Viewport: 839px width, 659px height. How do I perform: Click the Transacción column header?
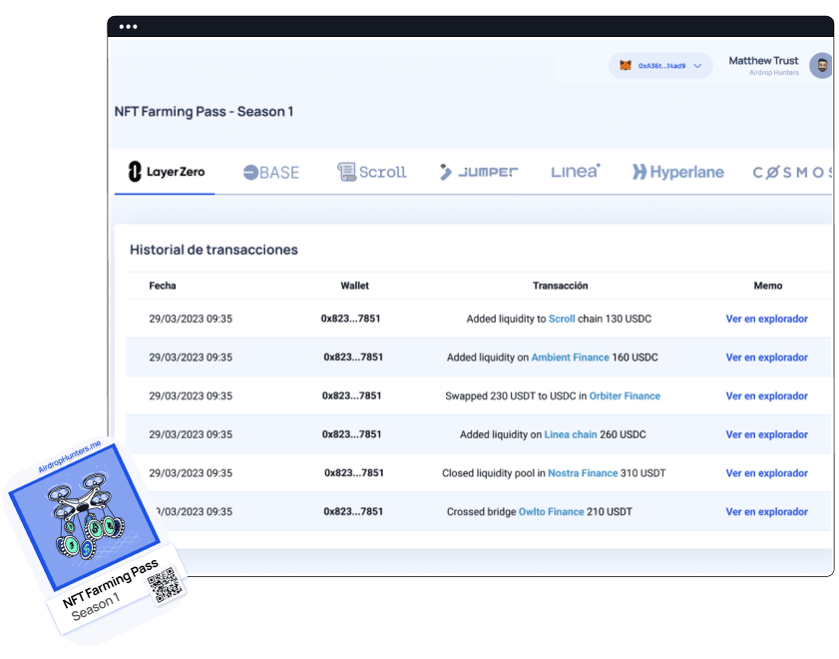[x=560, y=286]
